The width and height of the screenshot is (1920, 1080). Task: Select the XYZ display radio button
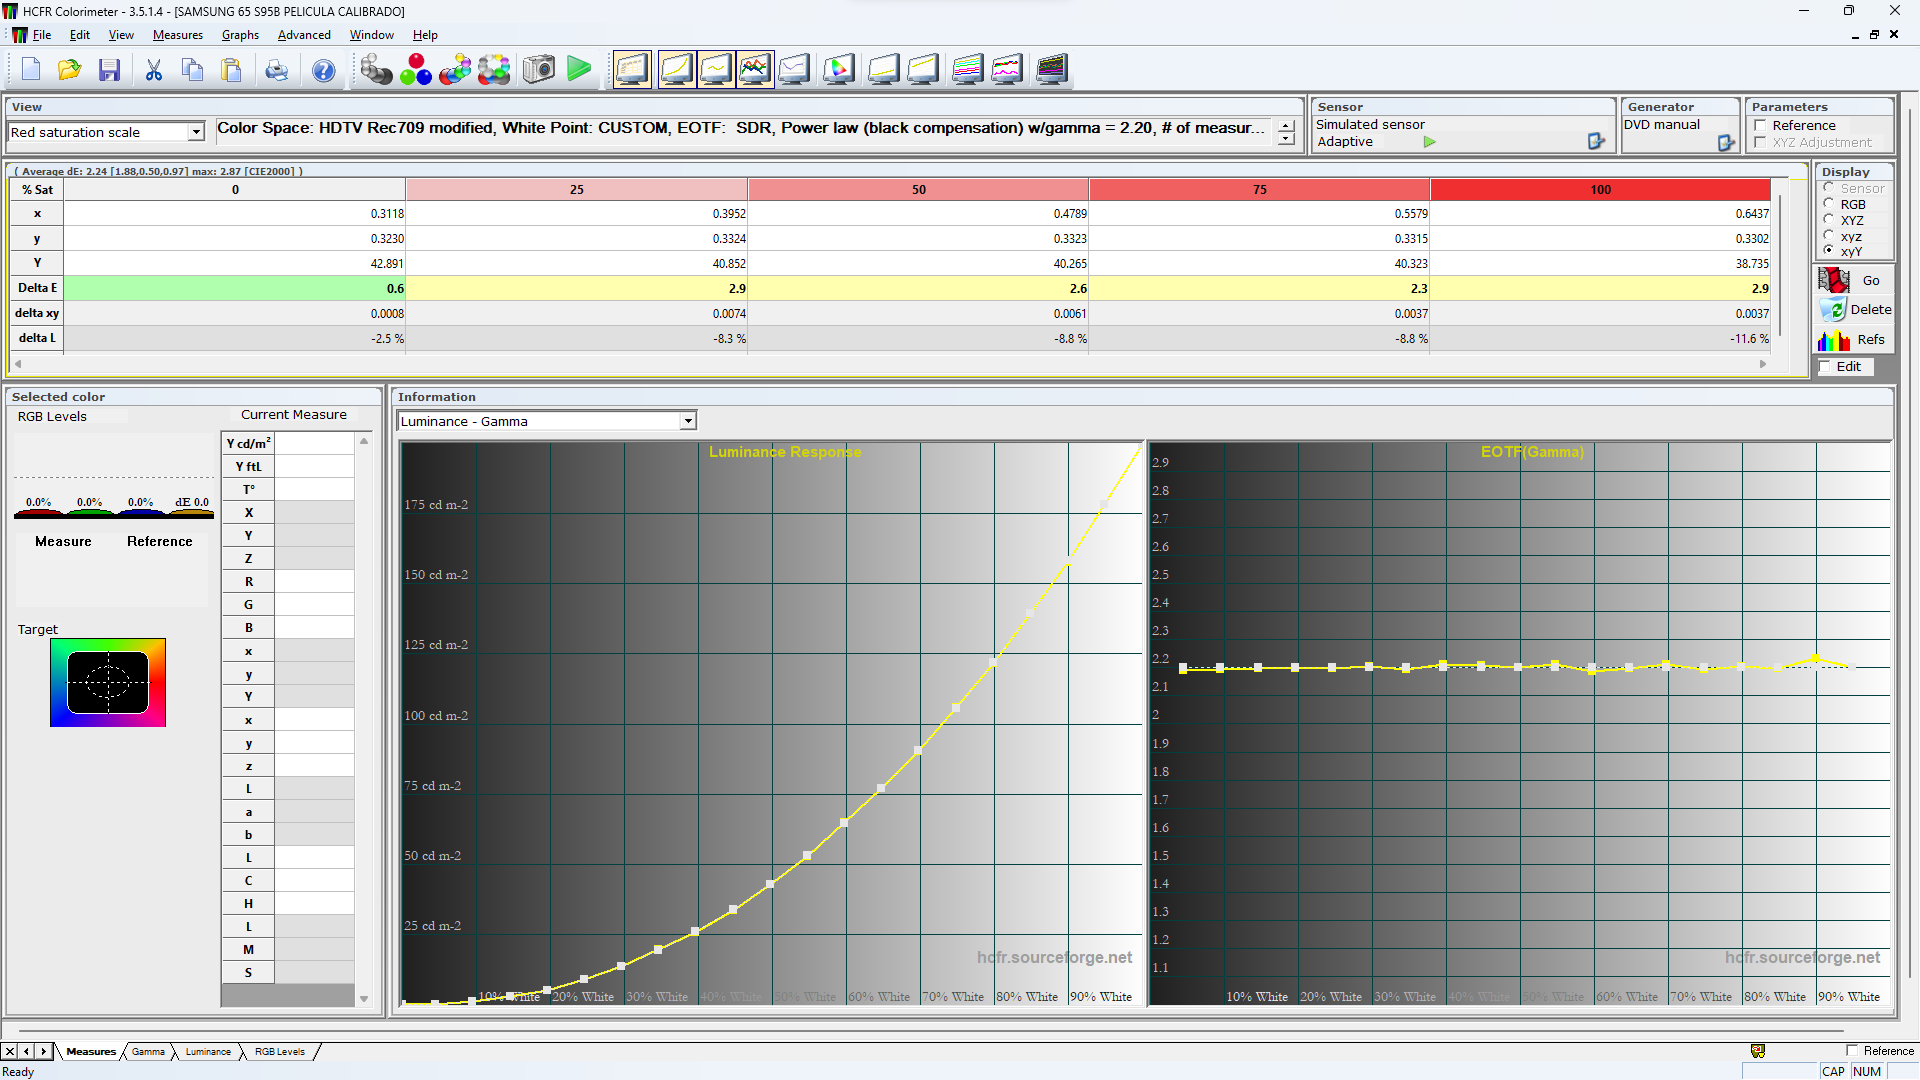pyautogui.click(x=1829, y=220)
